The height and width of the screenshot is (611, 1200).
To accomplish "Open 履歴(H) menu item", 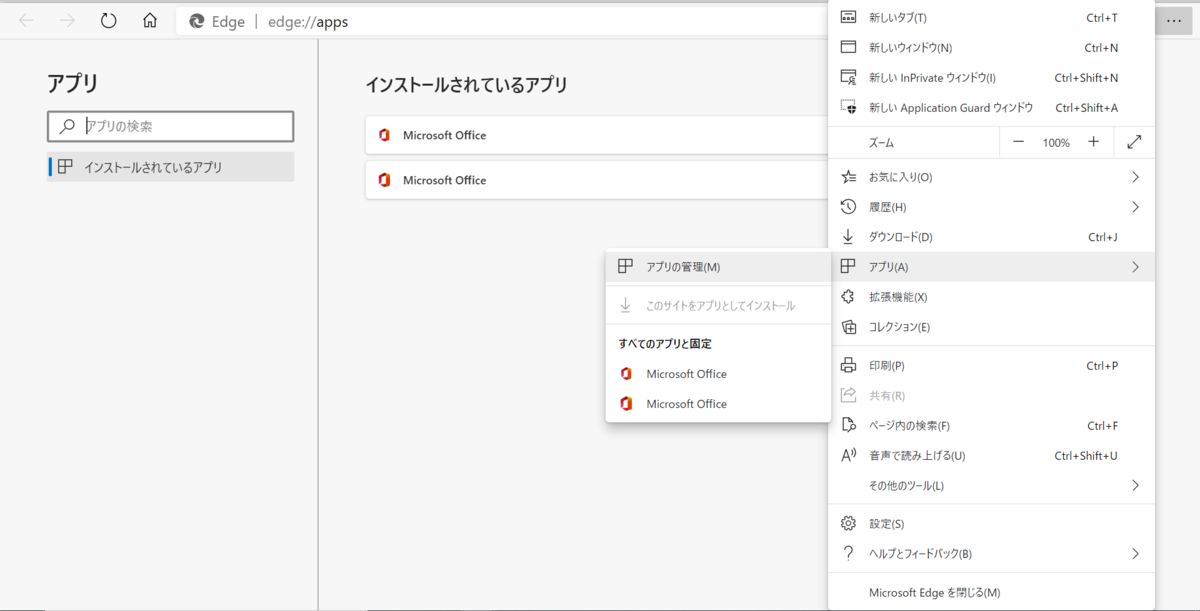I will coord(992,207).
